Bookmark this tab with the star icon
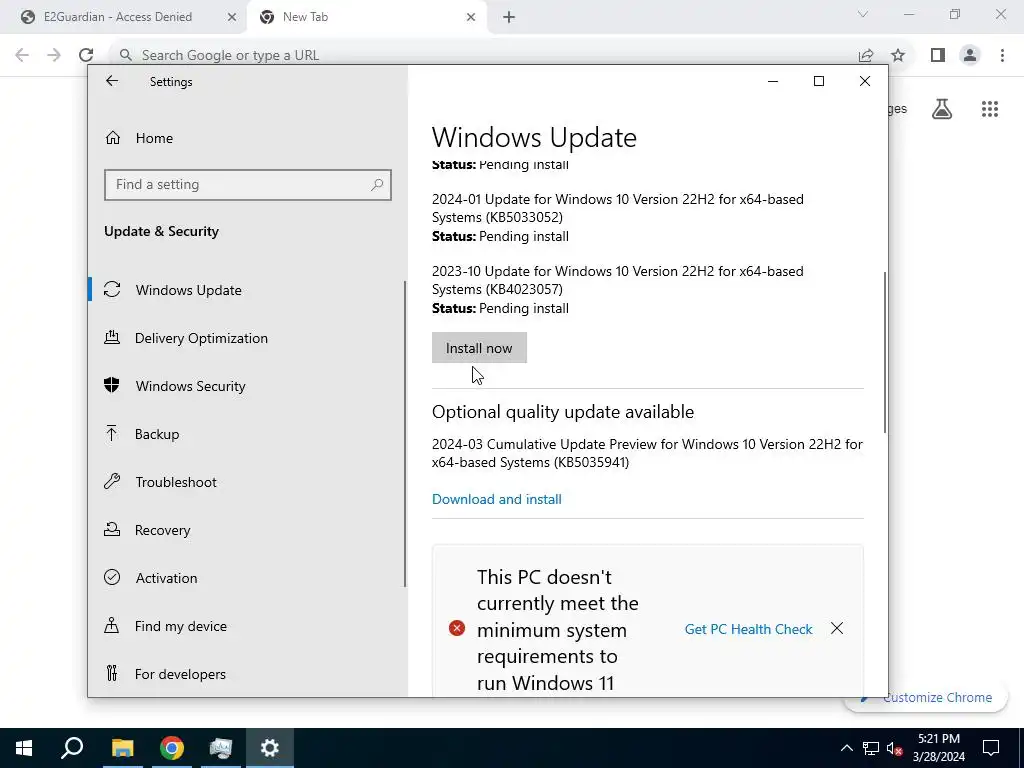The height and width of the screenshot is (768, 1024). click(x=899, y=56)
